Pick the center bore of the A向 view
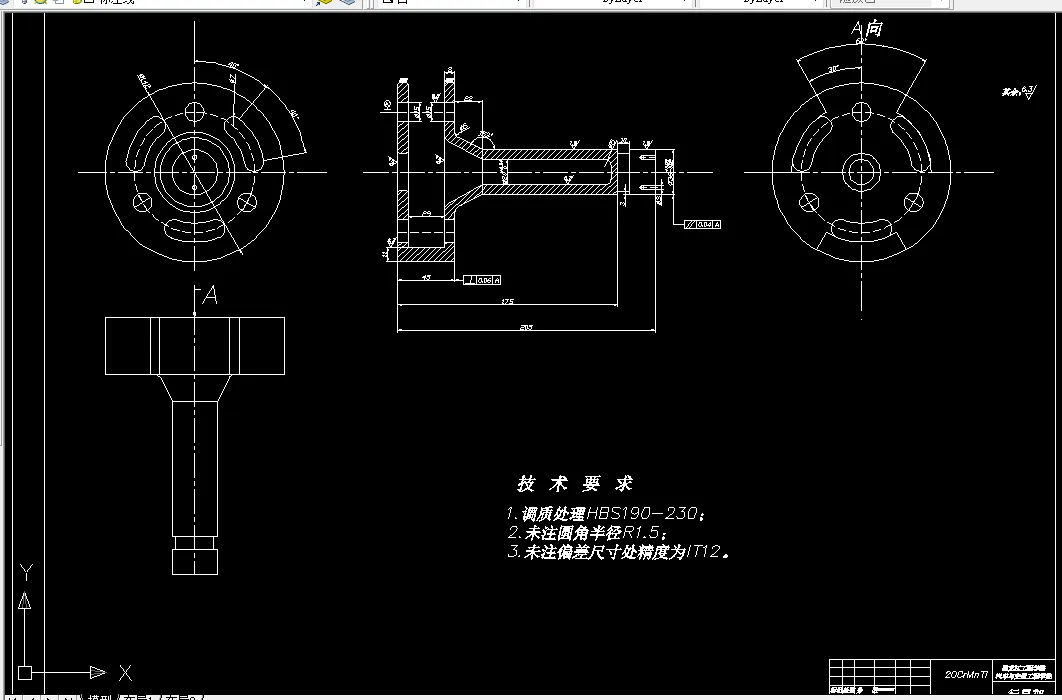 (862, 172)
